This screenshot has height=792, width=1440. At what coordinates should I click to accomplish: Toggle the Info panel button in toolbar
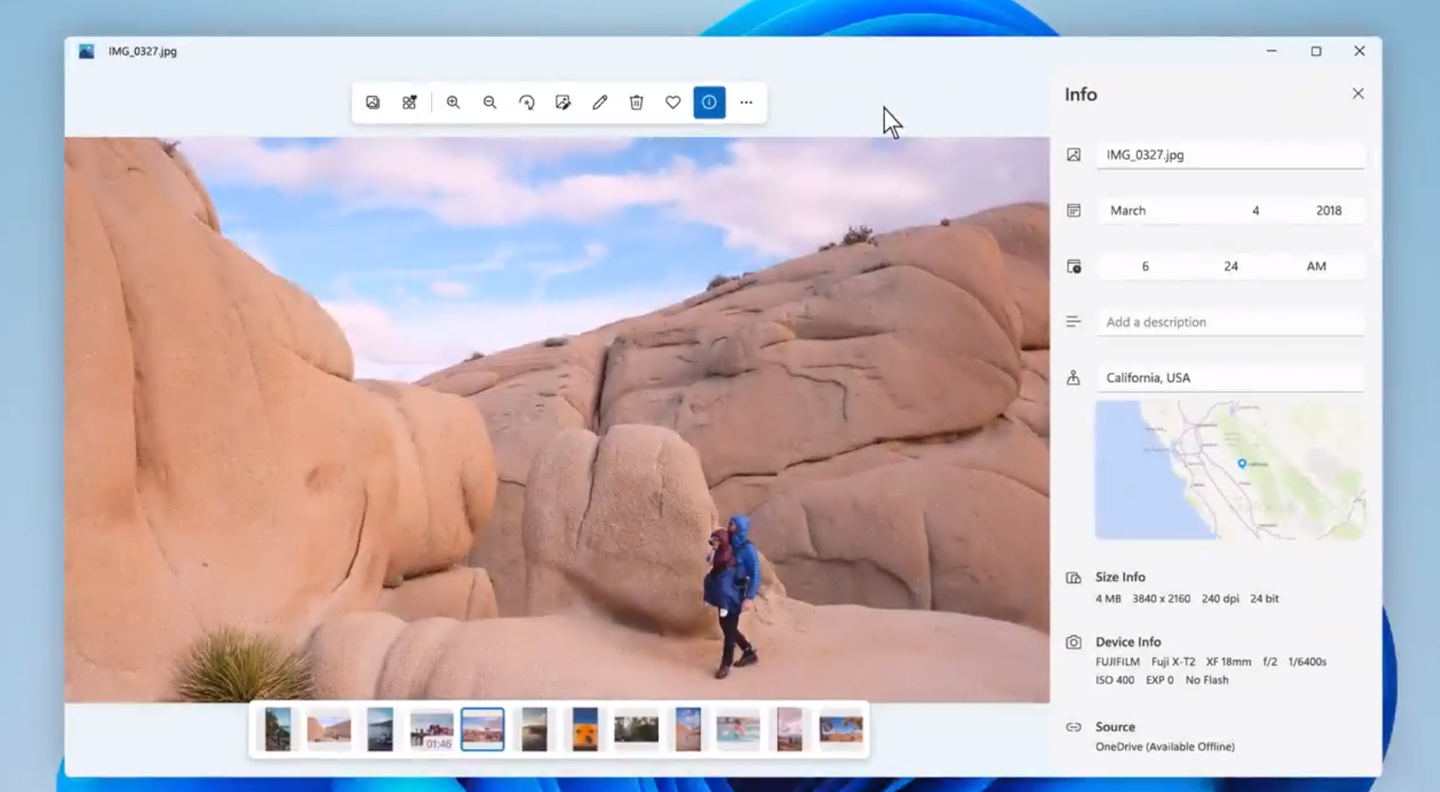(x=709, y=102)
